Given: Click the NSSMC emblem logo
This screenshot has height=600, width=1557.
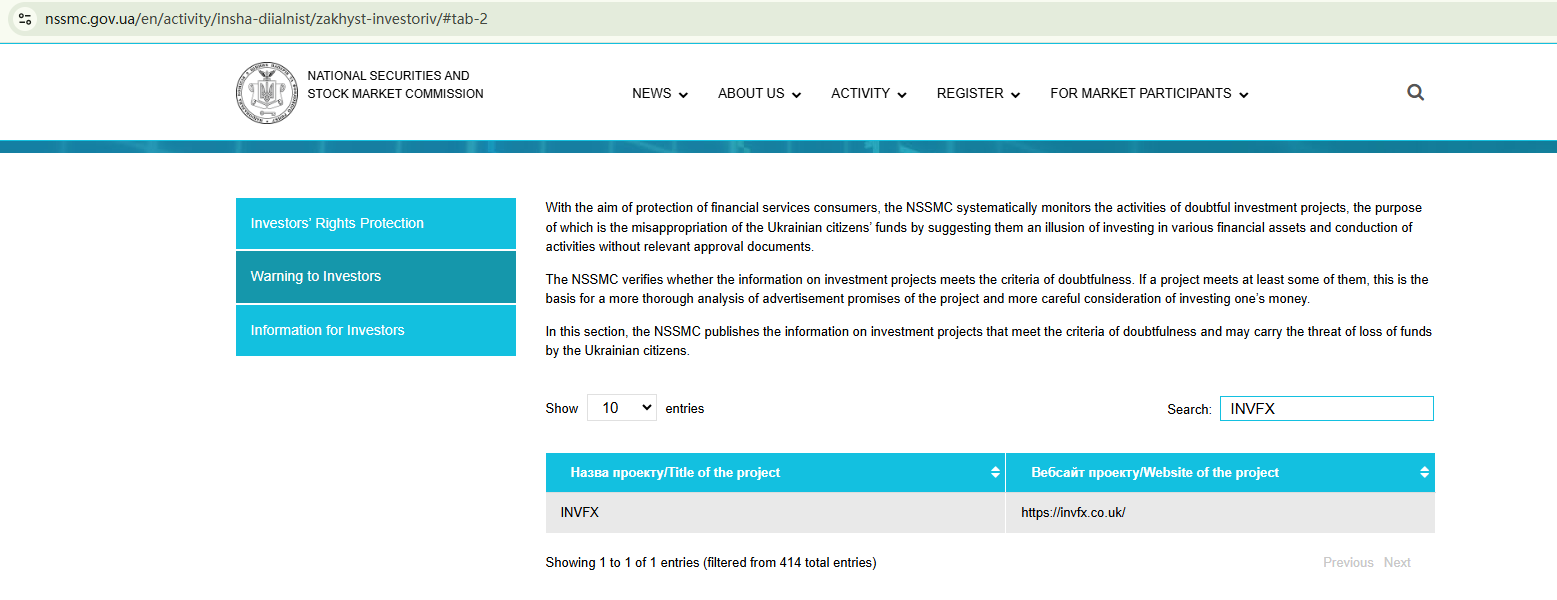Looking at the screenshot, I should coord(267,92).
